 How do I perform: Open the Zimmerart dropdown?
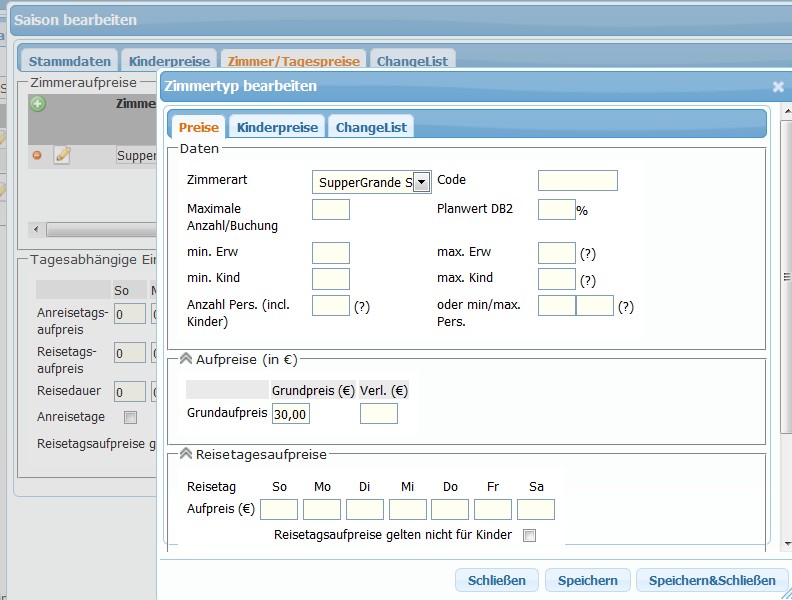point(421,181)
